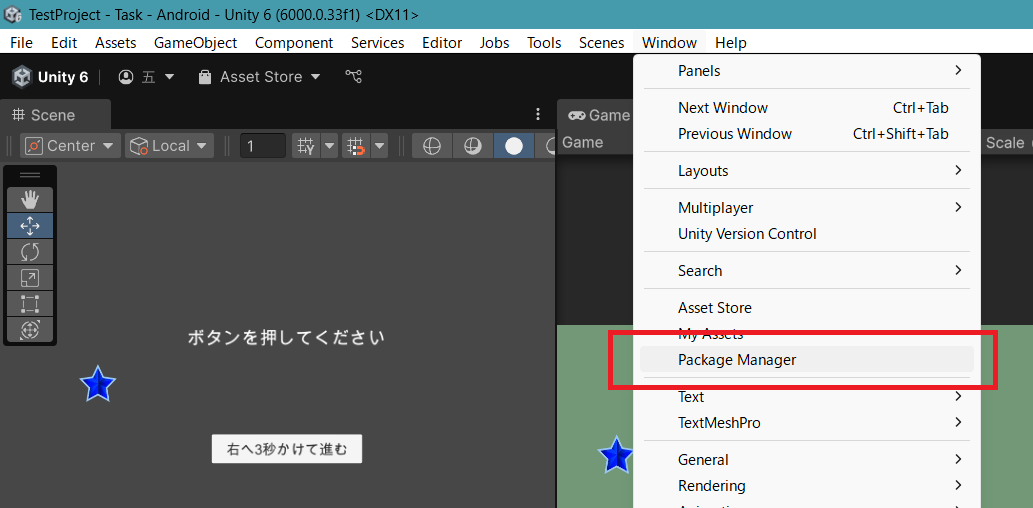Choose Previous Window menu entry

(807, 134)
